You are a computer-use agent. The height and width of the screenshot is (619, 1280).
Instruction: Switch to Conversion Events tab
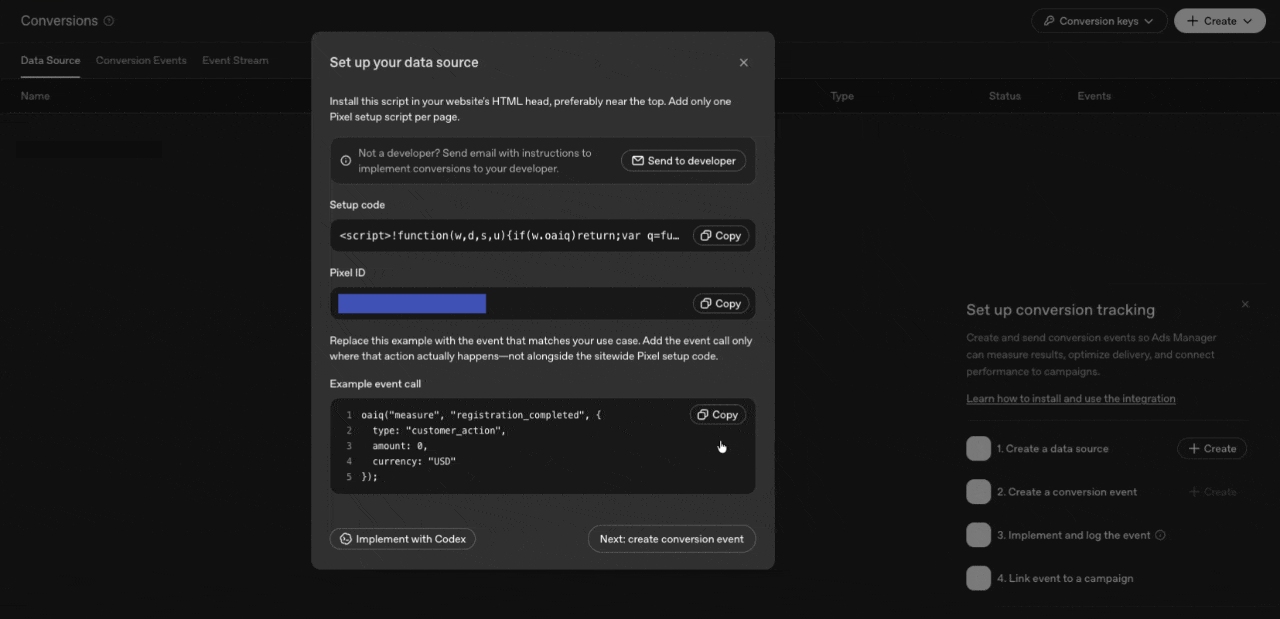tap(141, 61)
